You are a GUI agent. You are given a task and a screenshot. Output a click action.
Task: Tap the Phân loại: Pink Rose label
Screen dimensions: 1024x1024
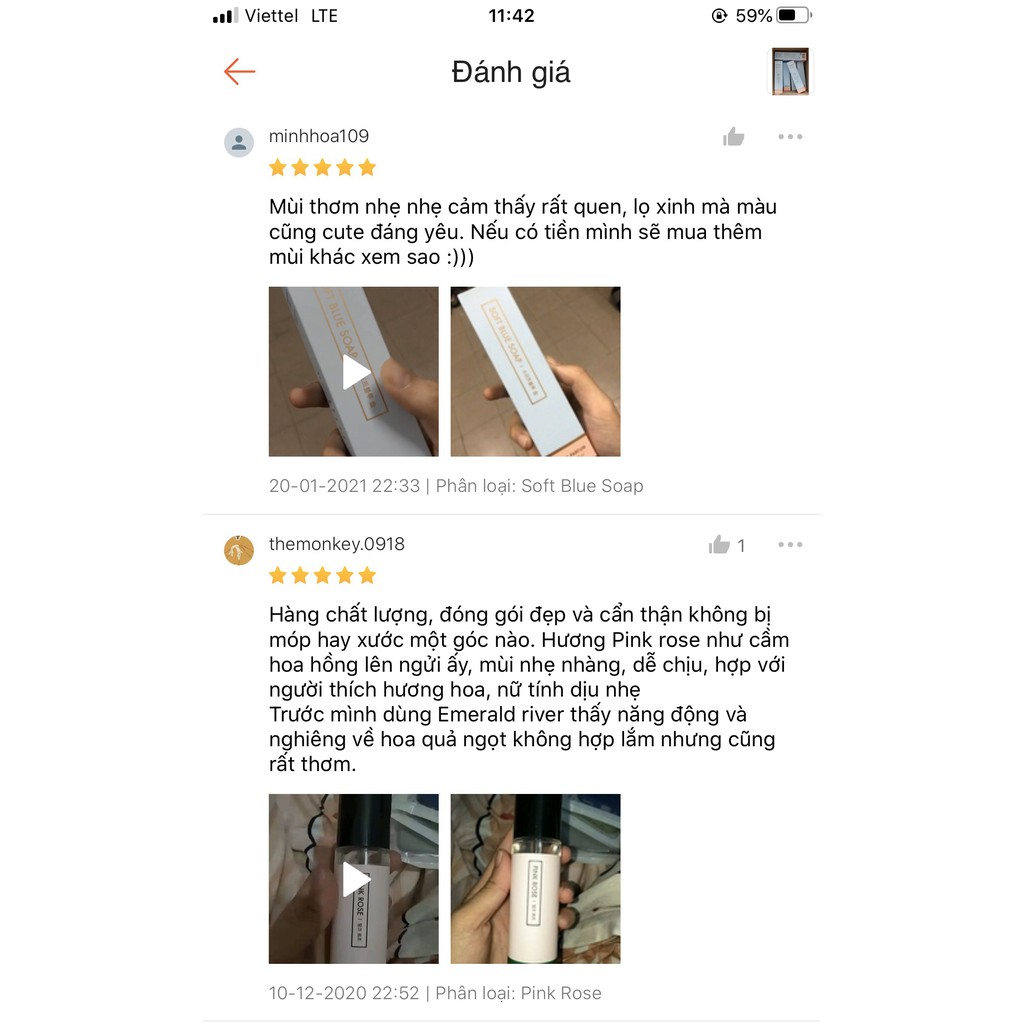tap(519, 993)
